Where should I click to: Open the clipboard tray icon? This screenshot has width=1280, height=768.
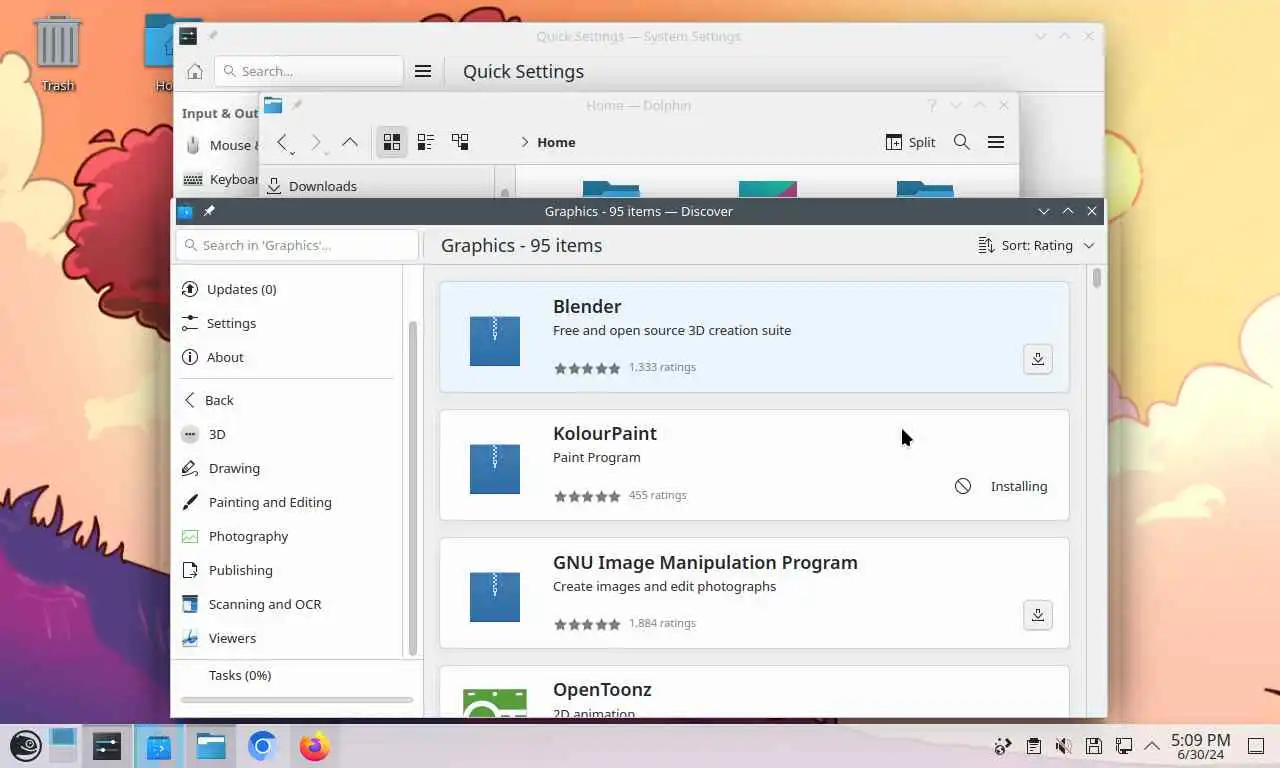pos(1034,746)
